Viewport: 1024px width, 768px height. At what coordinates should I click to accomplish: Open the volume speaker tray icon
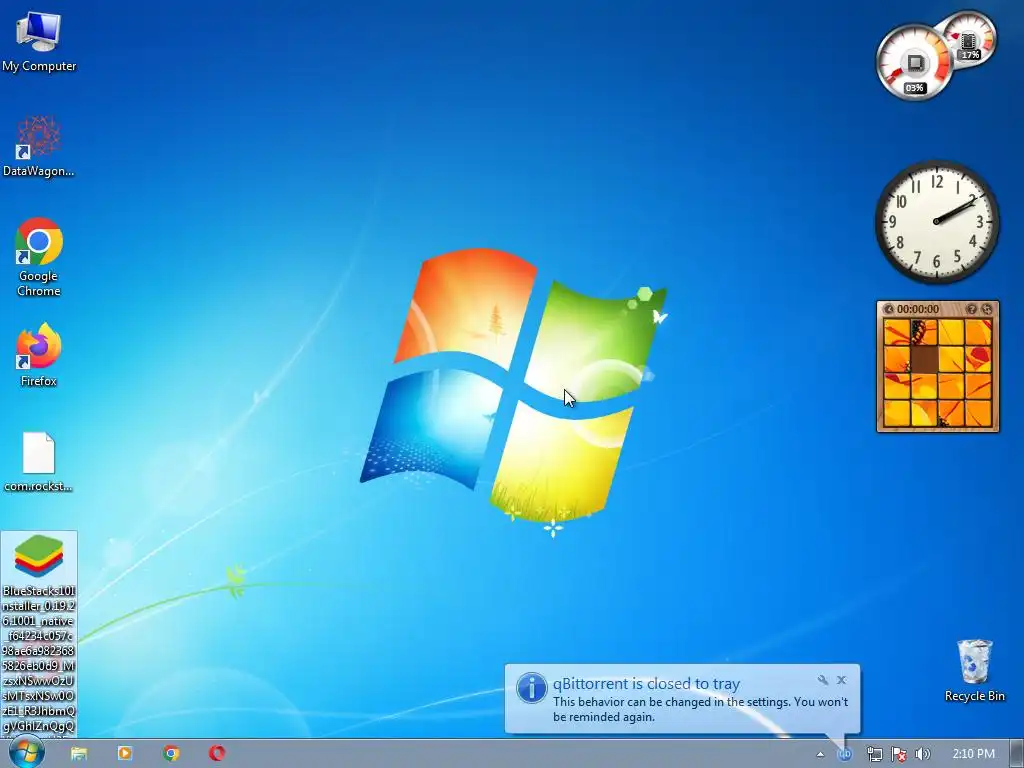[x=923, y=754]
